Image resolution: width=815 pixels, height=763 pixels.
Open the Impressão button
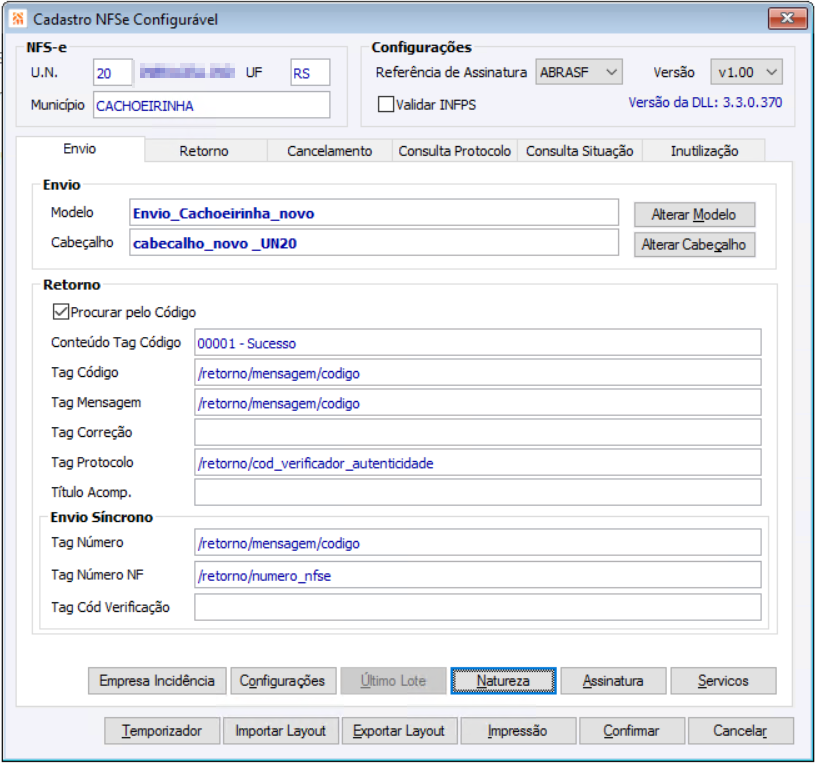point(518,731)
